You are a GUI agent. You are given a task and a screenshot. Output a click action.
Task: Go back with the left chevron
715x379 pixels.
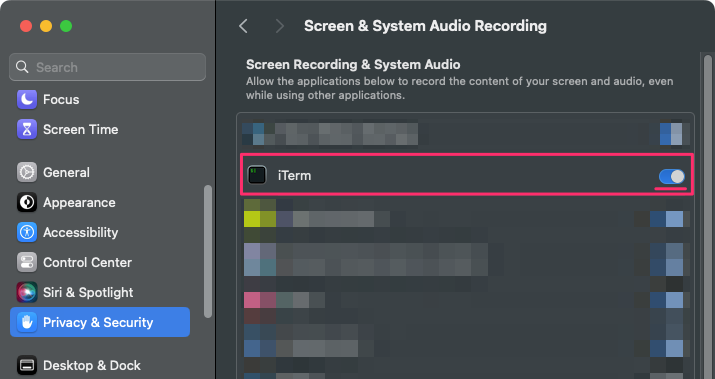(244, 26)
